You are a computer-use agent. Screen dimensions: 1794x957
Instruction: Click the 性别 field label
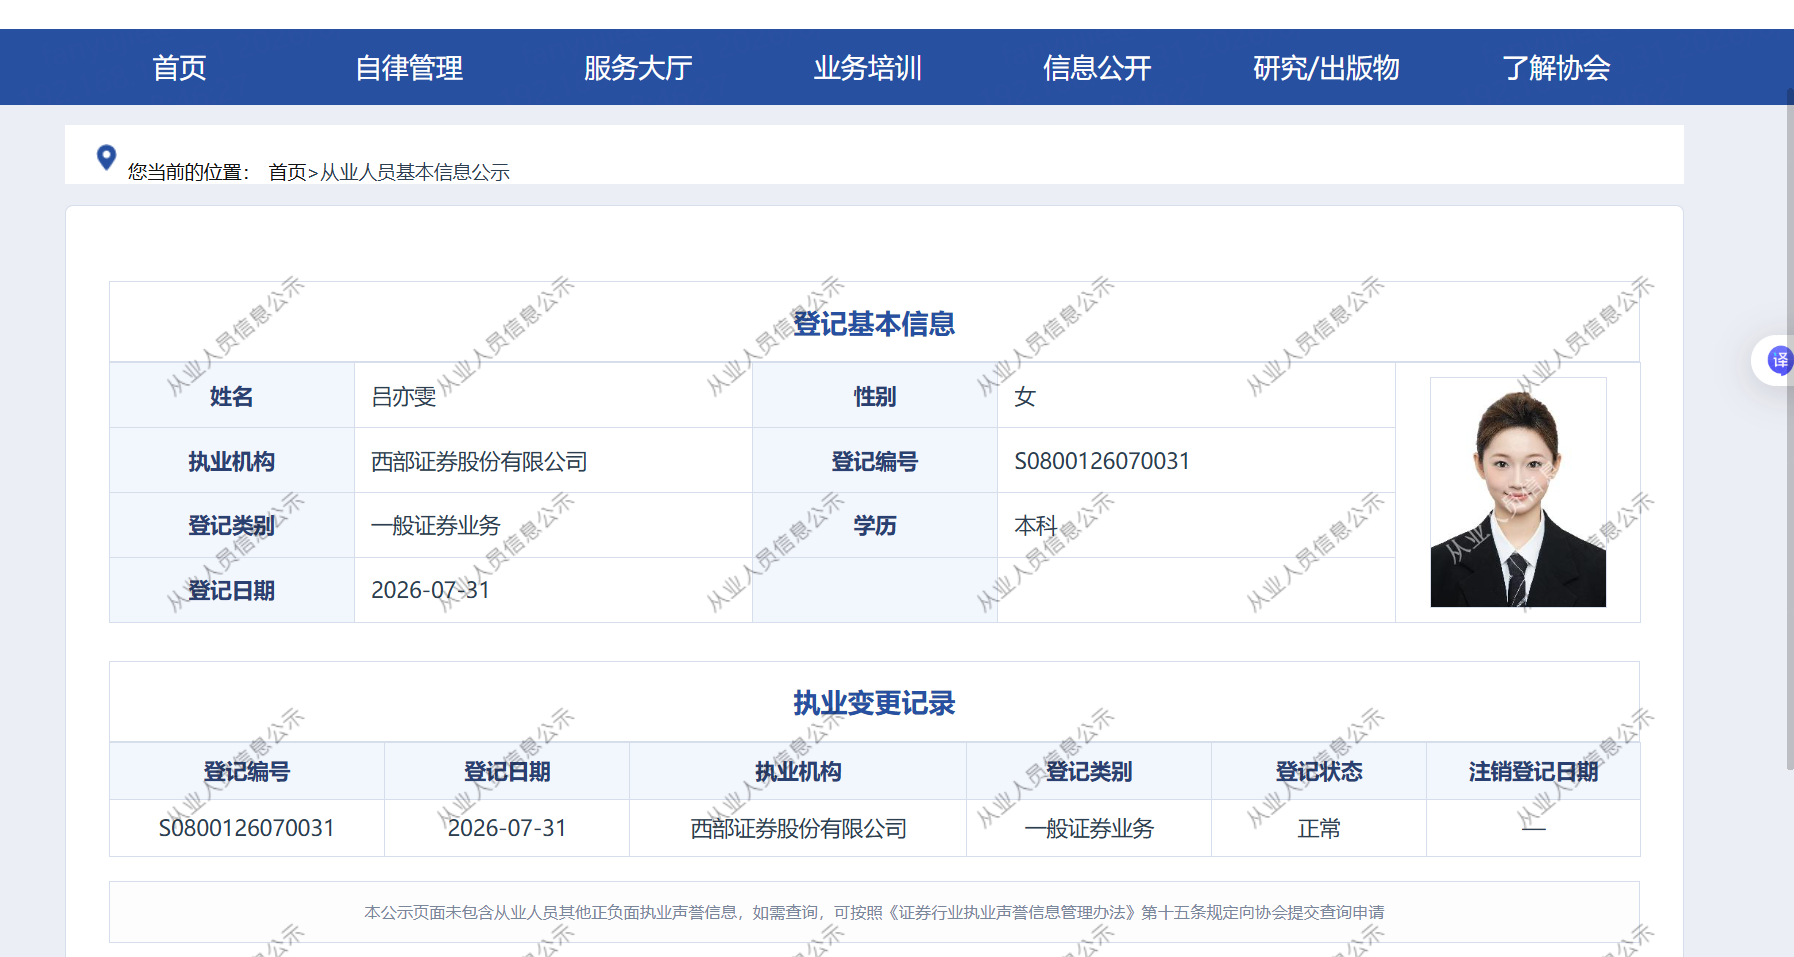click(x=875, y=397)
